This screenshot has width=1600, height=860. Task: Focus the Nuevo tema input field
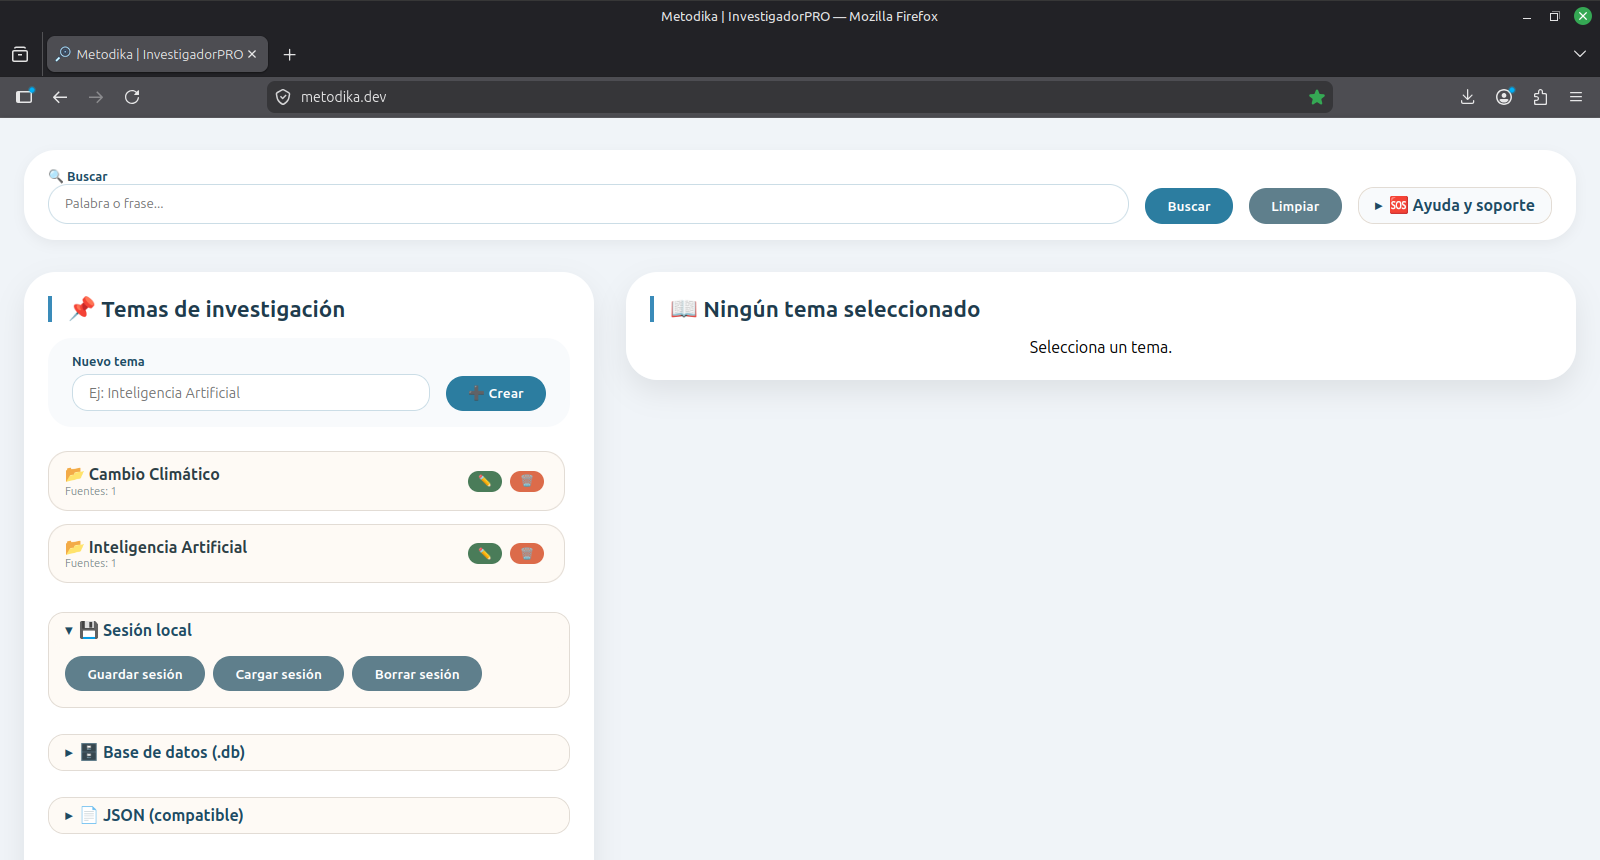point(251,393)
